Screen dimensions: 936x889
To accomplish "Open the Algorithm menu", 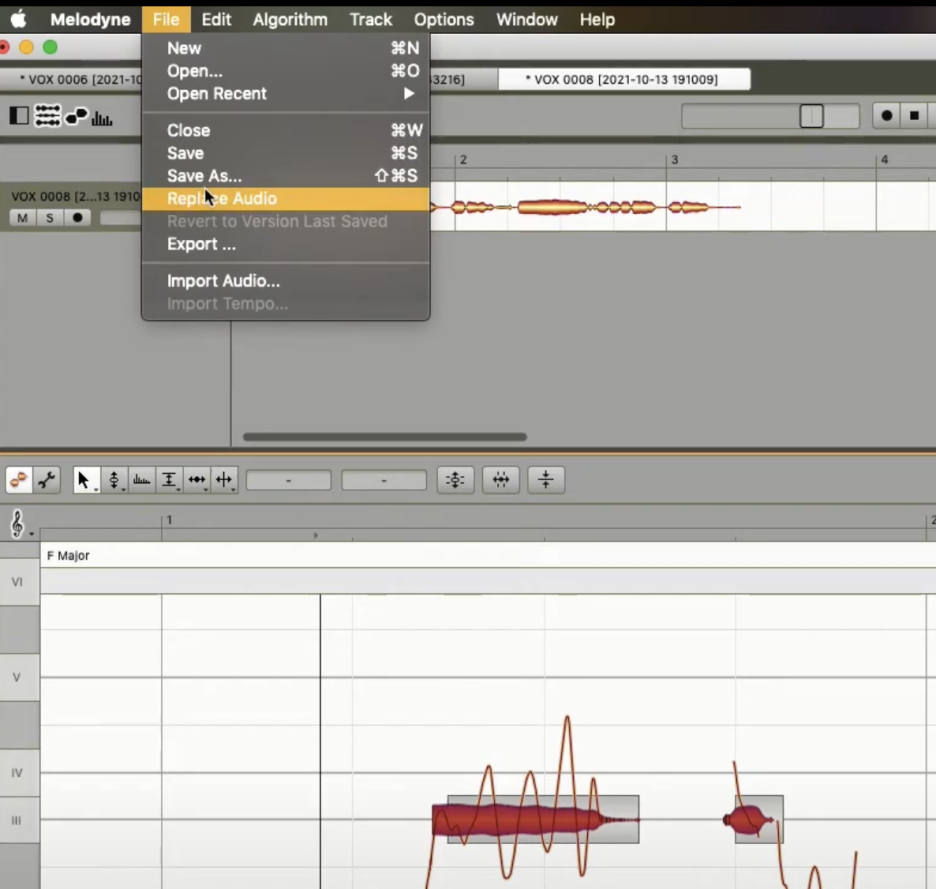I will pos(290,20).
